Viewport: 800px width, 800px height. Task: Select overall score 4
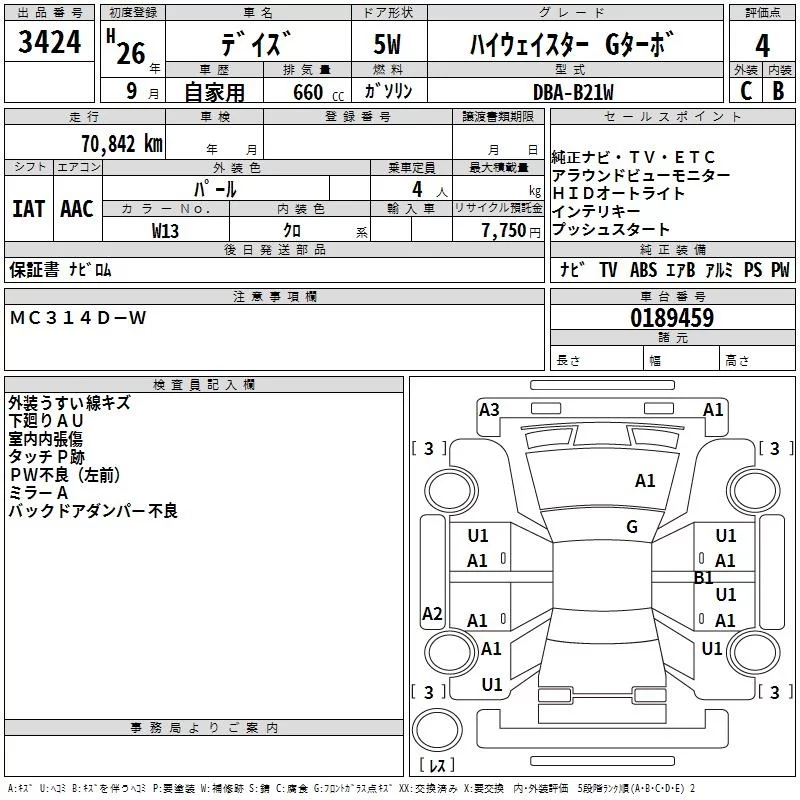762,46
